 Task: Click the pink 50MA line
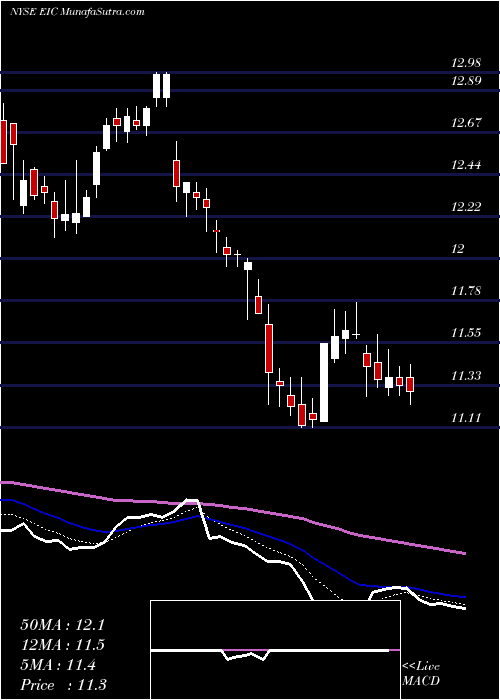(x=232, y=507)
